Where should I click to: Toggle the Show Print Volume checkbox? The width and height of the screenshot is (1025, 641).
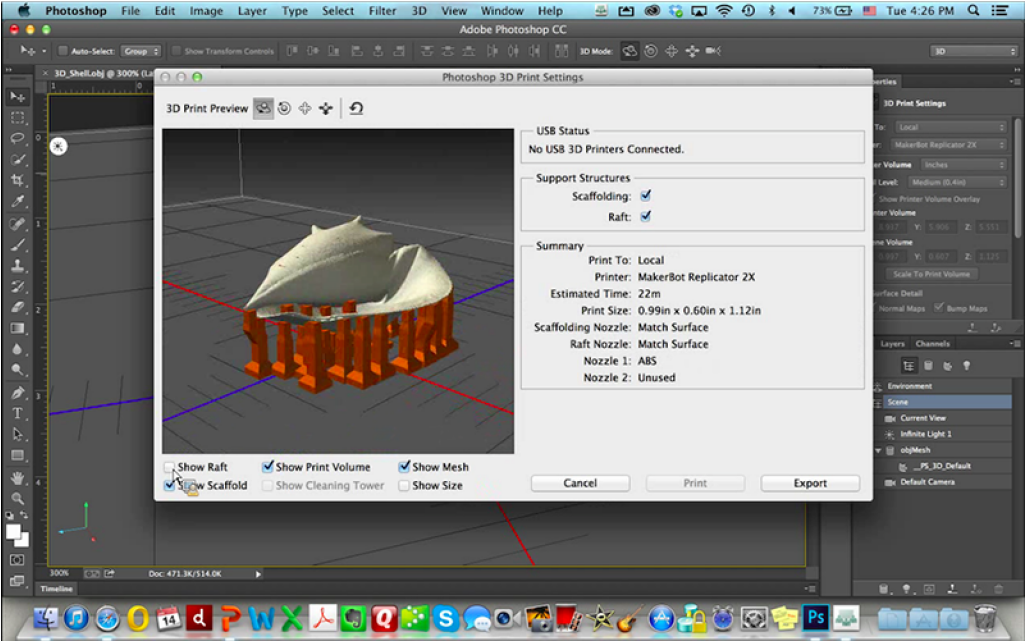[267, 467]
